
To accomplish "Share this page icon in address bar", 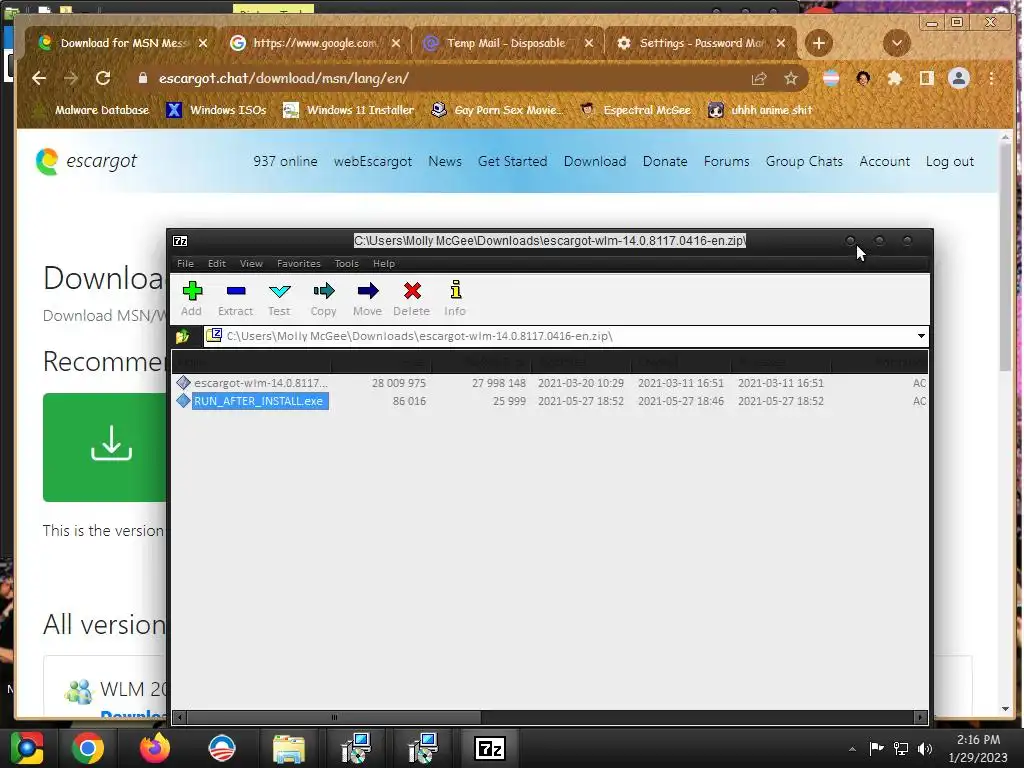I will pos(759,78).
